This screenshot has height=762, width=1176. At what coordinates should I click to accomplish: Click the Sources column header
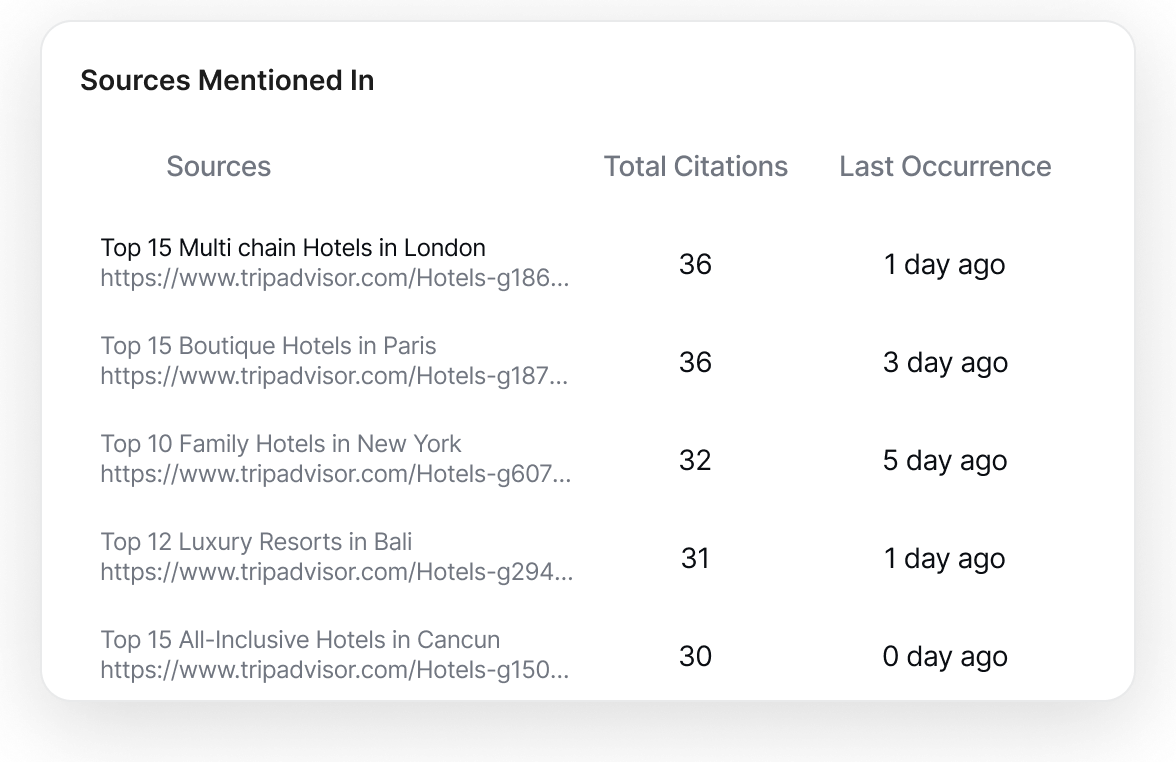pyautogui.click(x=218, y=166)
